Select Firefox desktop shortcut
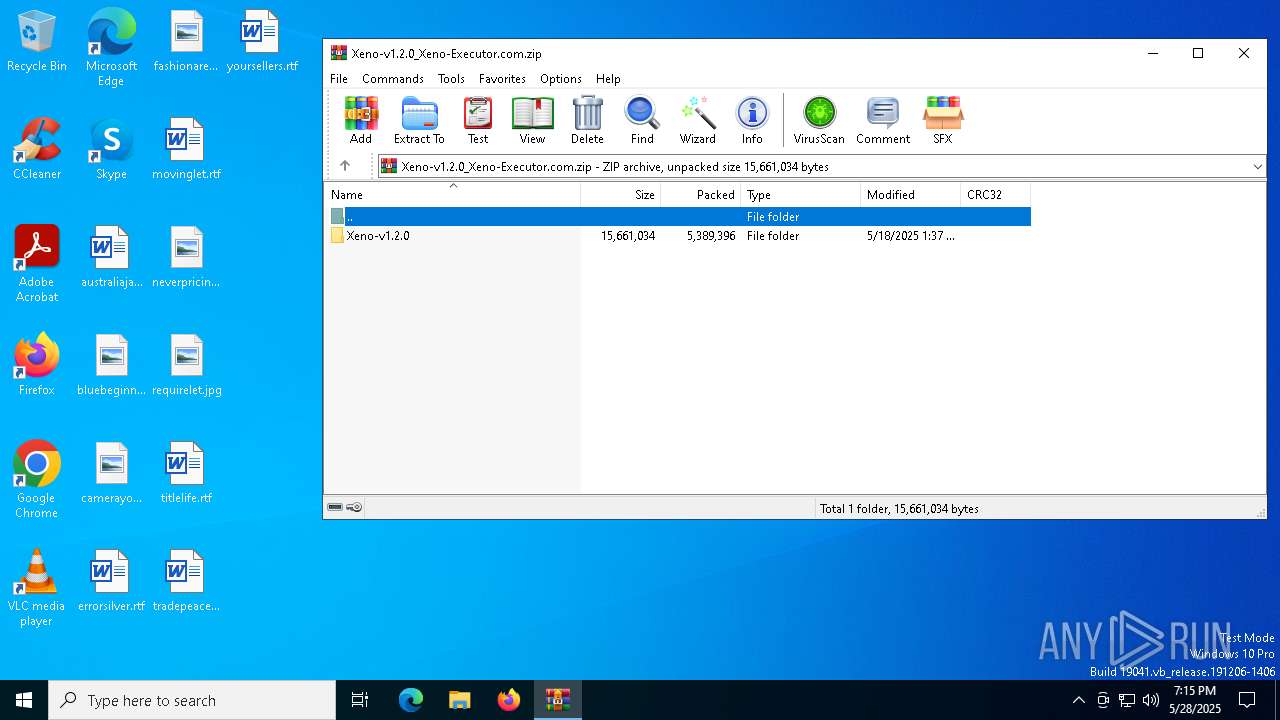Screen dimensions: 1280x720 pos(37,364)
